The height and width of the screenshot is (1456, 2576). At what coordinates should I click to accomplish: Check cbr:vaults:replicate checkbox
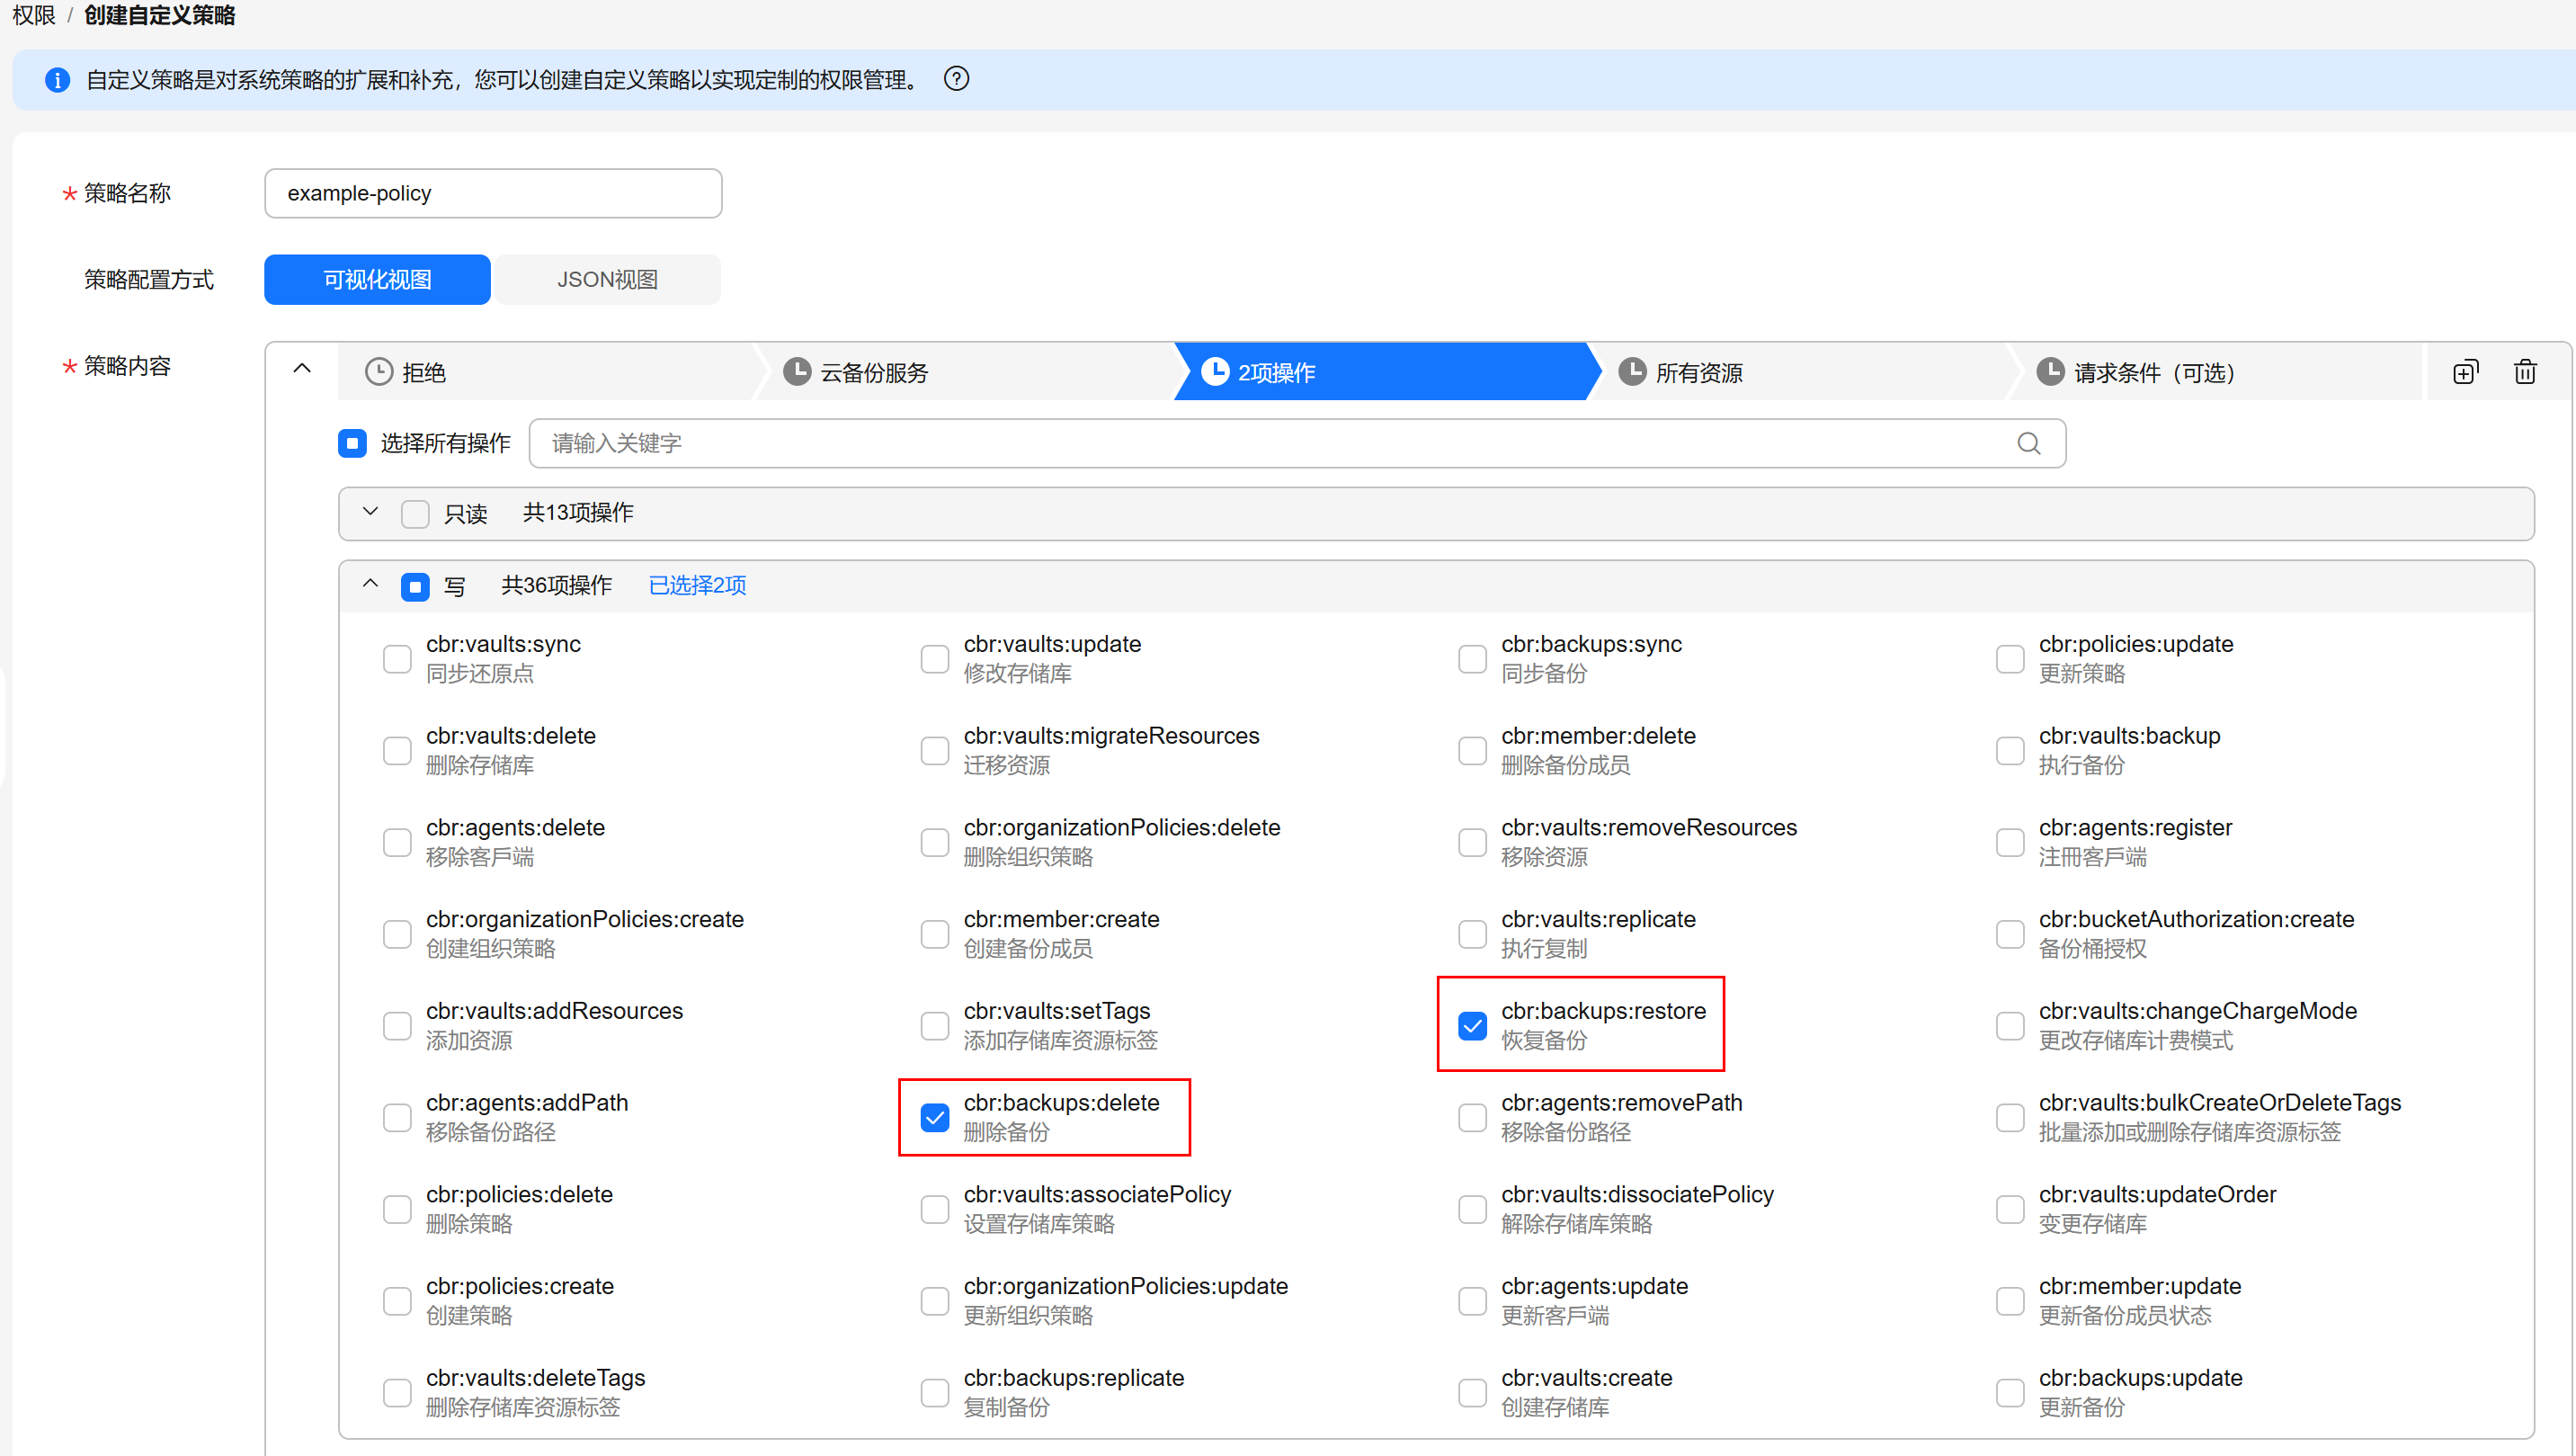tap(1472, 935)
